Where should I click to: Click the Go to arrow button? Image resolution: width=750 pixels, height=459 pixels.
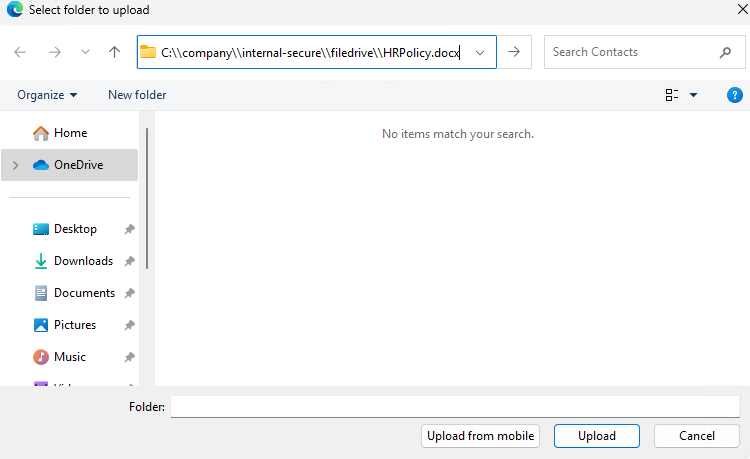[x=514, y=52]
